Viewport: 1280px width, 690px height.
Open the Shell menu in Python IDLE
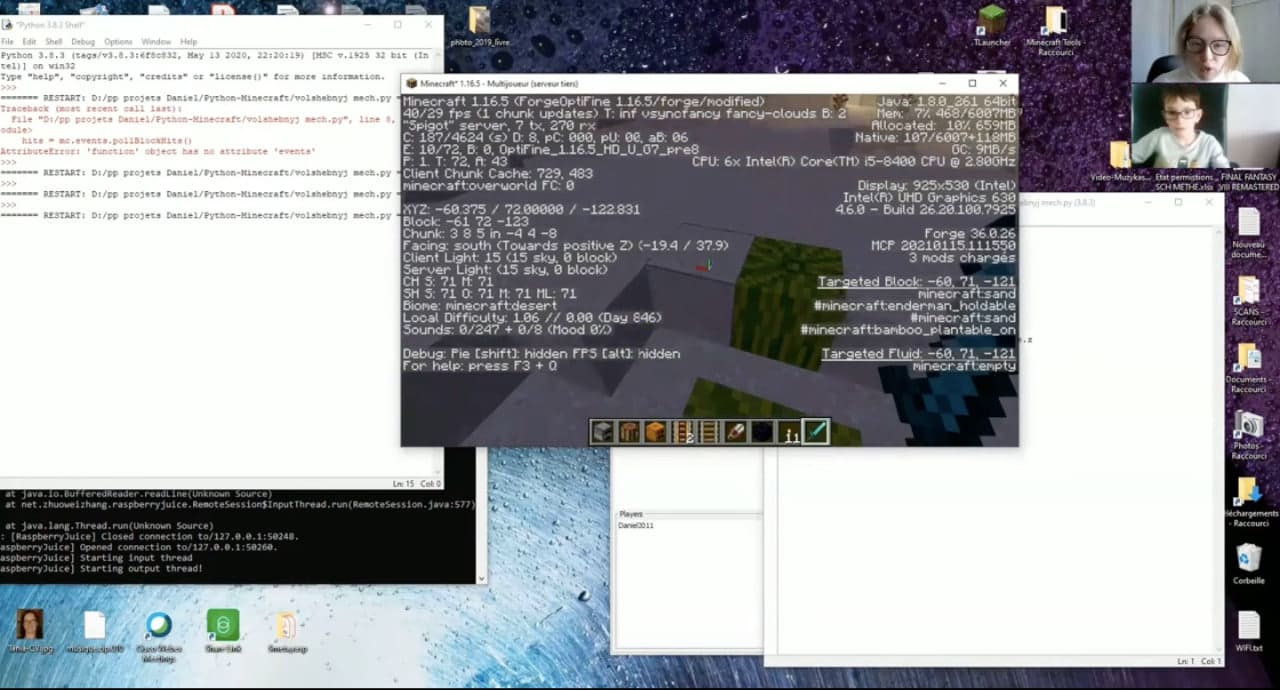54,42
